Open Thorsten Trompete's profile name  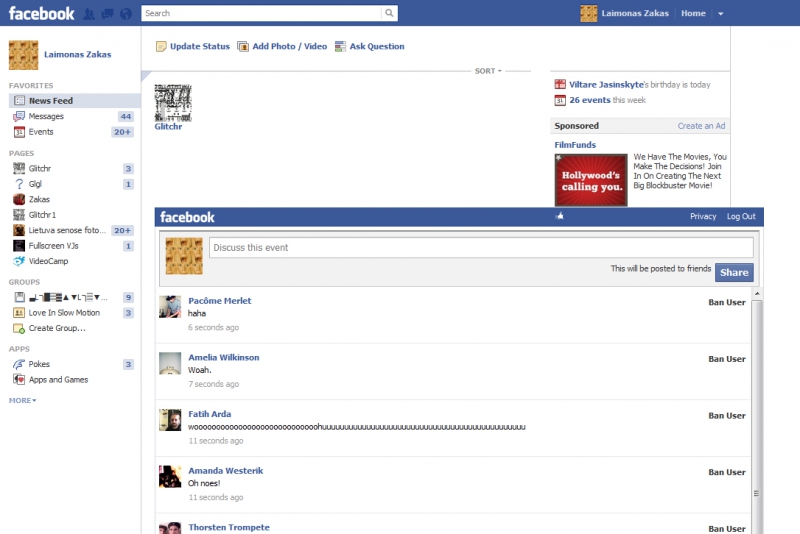coord(229,527)
